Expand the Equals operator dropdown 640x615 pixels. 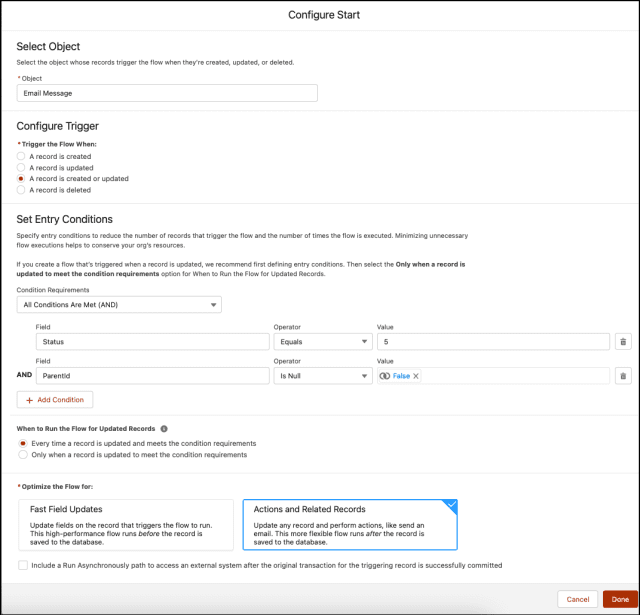320,342
